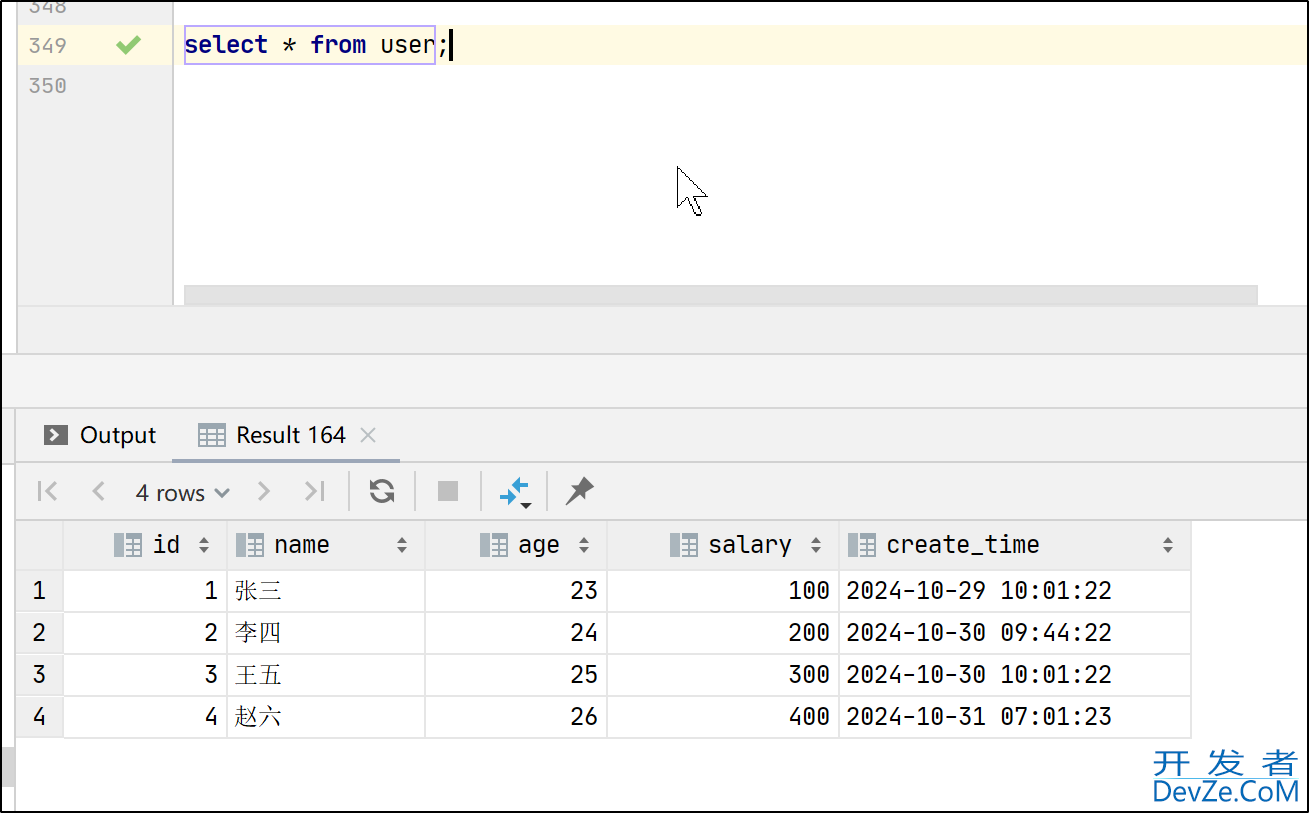
Task: Click the 'select' keyword in the query
Action: (226, 45)
